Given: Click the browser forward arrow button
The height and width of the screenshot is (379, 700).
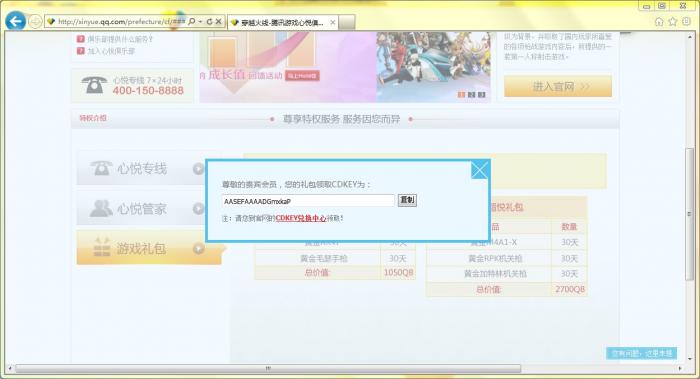Looking at the screenshot, I should pos(35,21).
